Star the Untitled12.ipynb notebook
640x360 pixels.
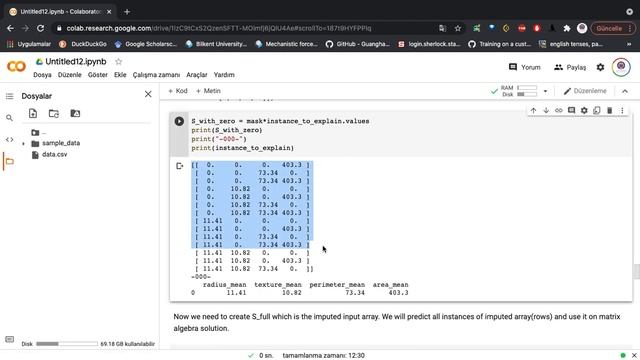(118, 62)
